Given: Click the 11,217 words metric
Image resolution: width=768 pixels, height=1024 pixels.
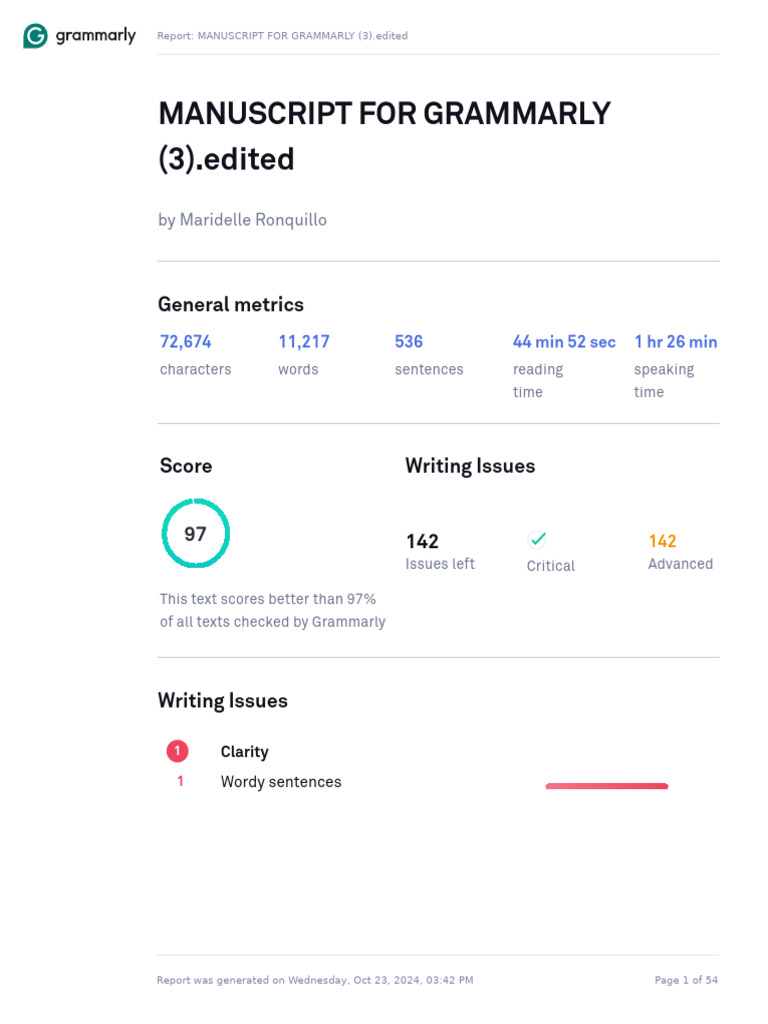Looking at the screenshot, I should [304, 342].
